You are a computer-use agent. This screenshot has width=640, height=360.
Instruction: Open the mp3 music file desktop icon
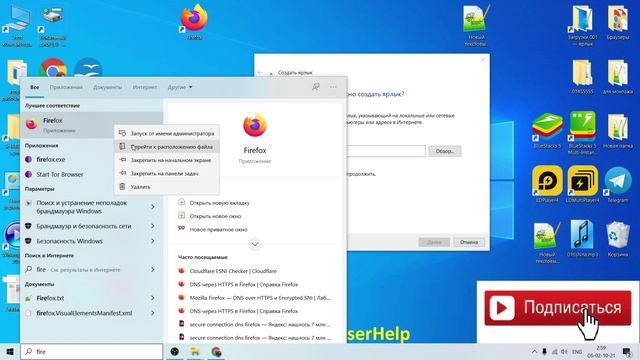(582, 239)
